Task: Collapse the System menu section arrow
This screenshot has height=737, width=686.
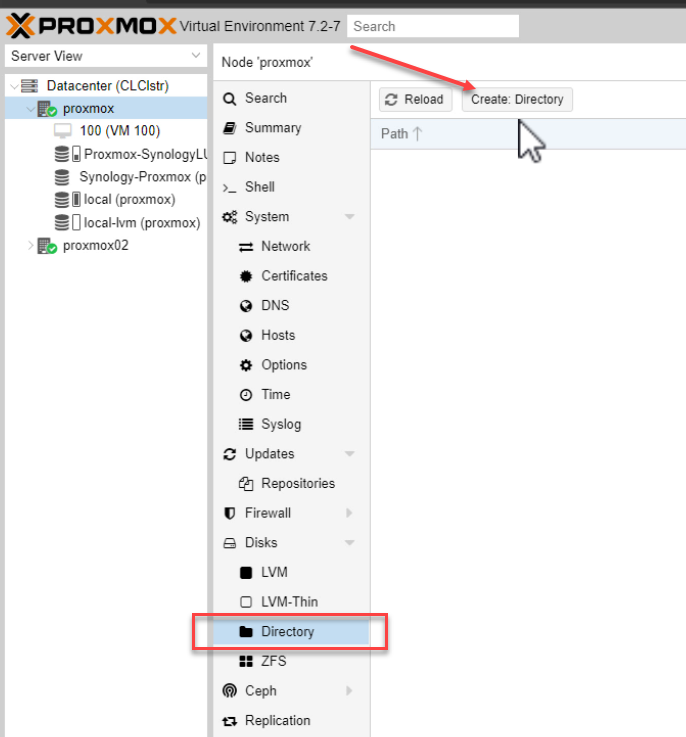Action: coord(349,217)
